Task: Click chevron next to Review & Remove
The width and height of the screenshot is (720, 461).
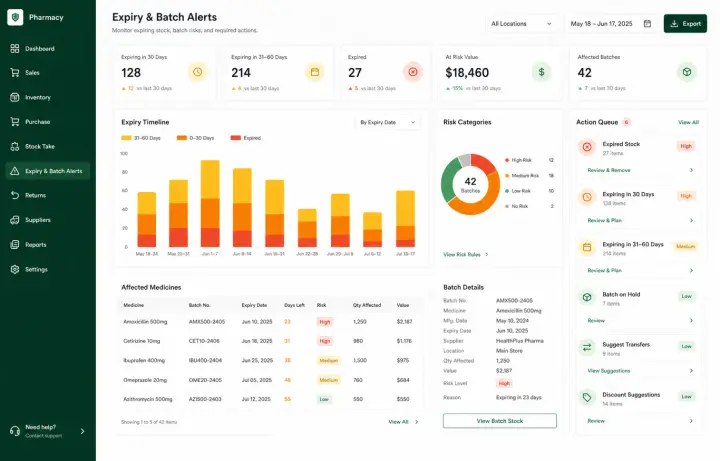Action: 691,170
